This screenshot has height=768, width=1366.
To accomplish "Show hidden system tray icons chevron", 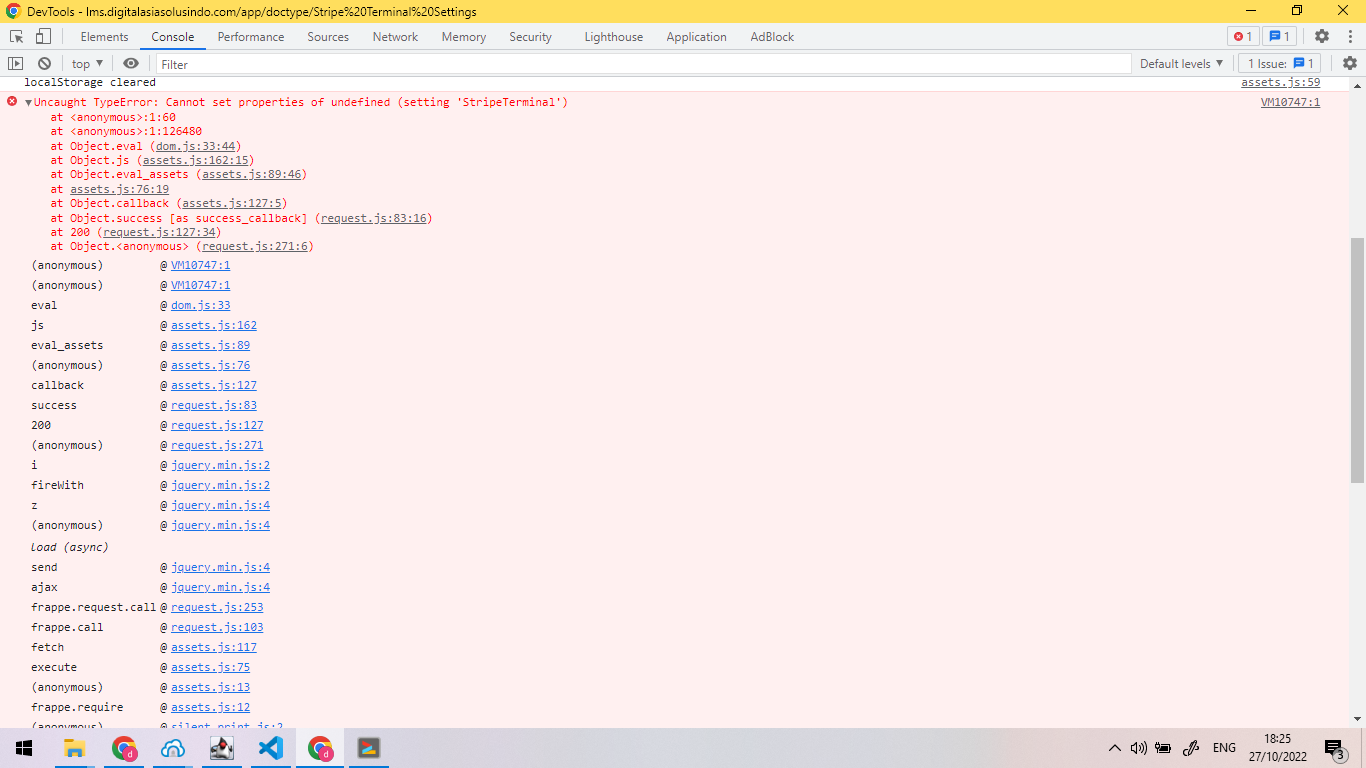I will tap(1114, 748).
